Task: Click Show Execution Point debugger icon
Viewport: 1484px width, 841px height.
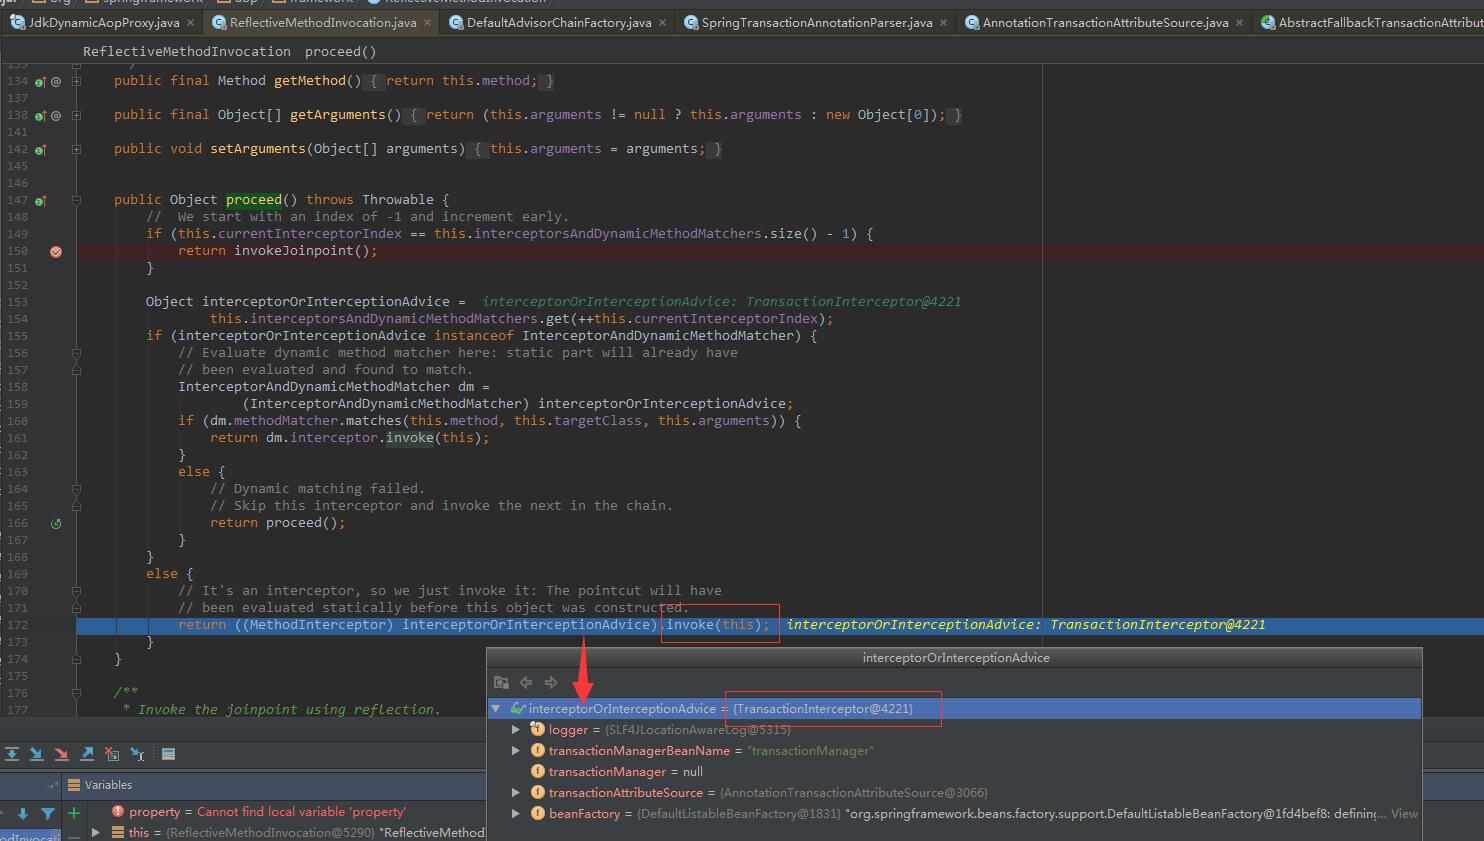Action: [x=11, y=754]
